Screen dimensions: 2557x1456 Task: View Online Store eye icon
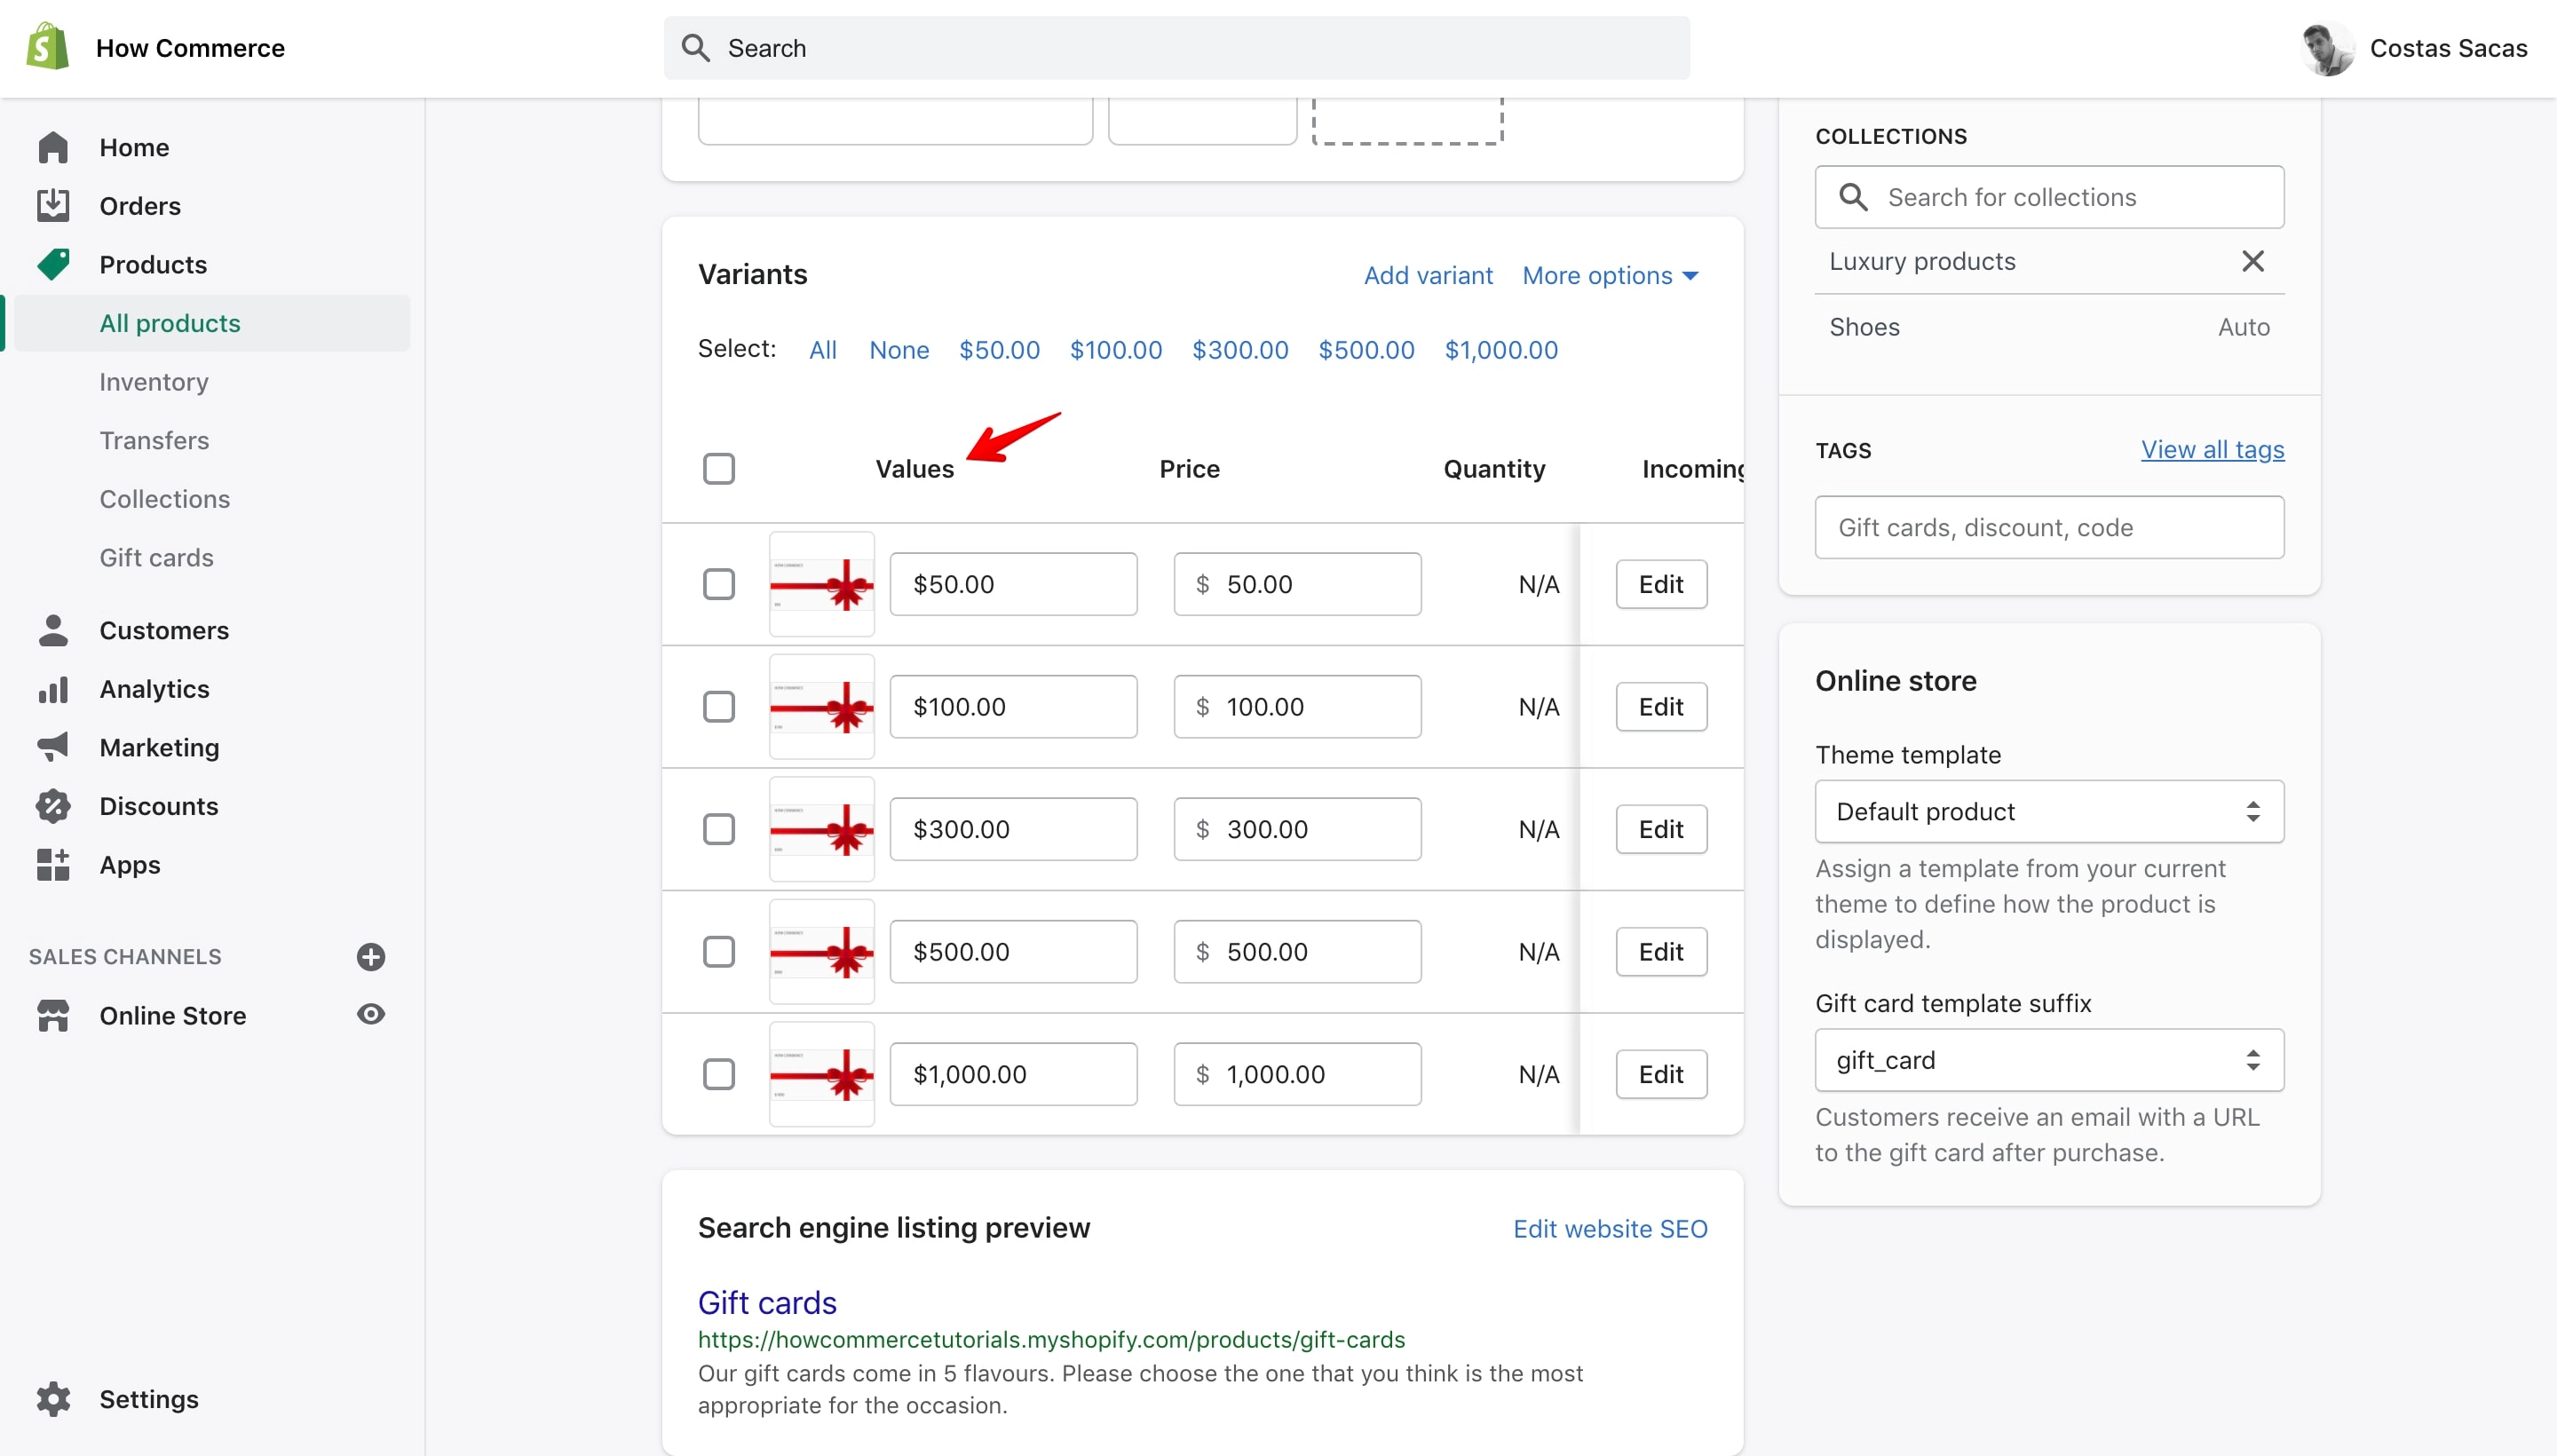click(x=371, y=1014)
